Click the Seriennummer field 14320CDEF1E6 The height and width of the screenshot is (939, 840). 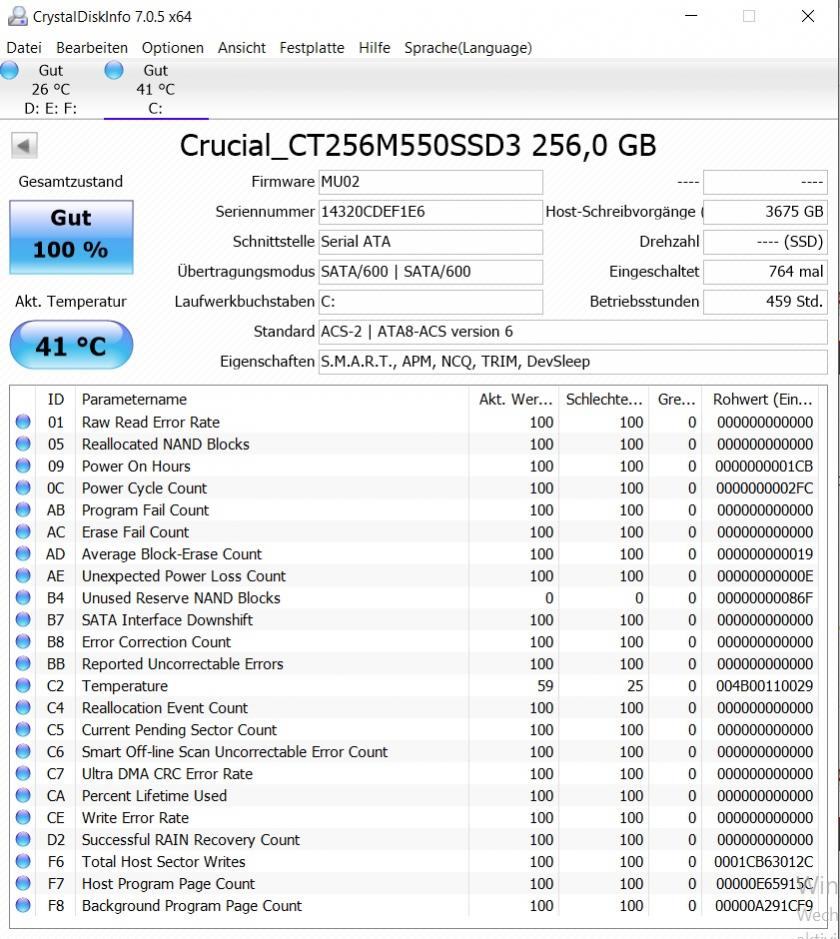(430, 212)
